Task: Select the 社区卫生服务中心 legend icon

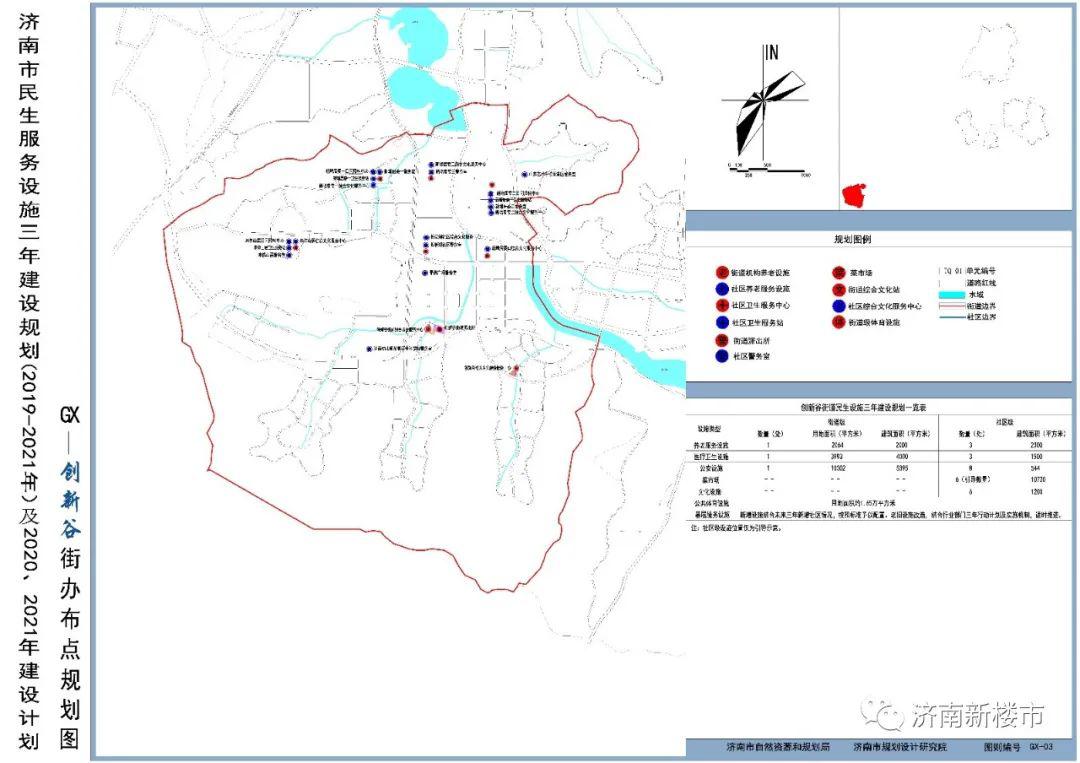Action: tap(722, 306)
